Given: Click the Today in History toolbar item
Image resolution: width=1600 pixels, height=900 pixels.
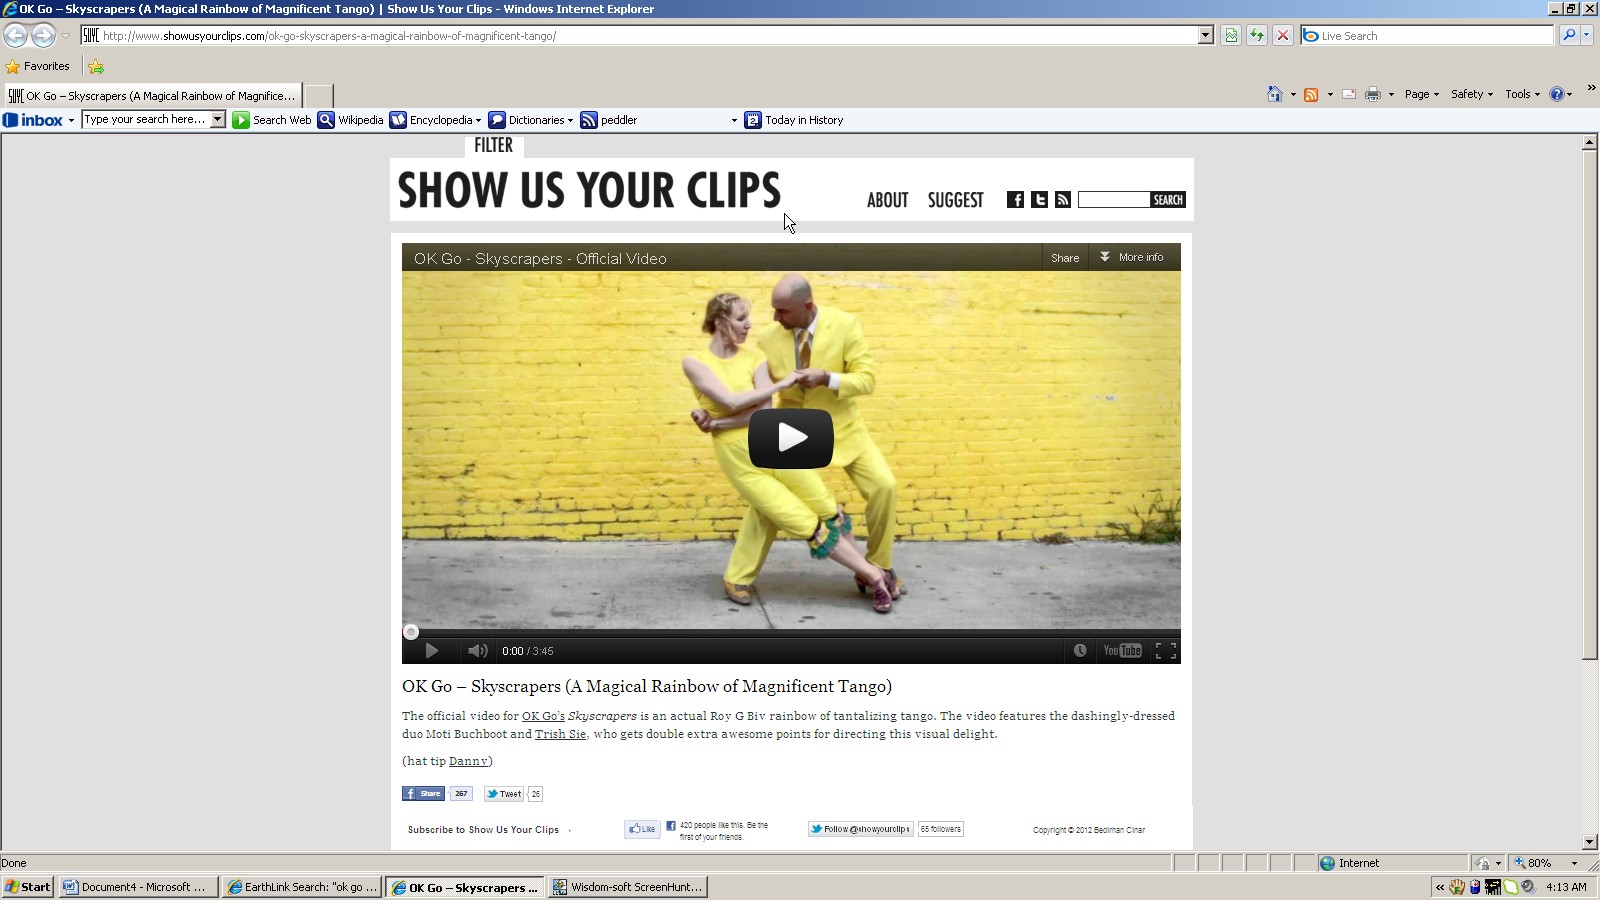Looking at the screenshot, I should 794,120.
